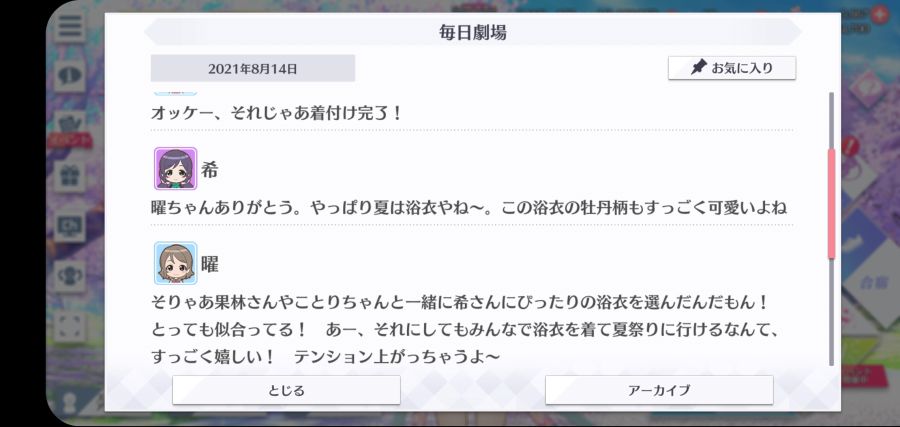The width and height of the screenshot is (900, 427).
Task: Click Nozomi's purple avatar thumbnail
Action: click(176, 169)
